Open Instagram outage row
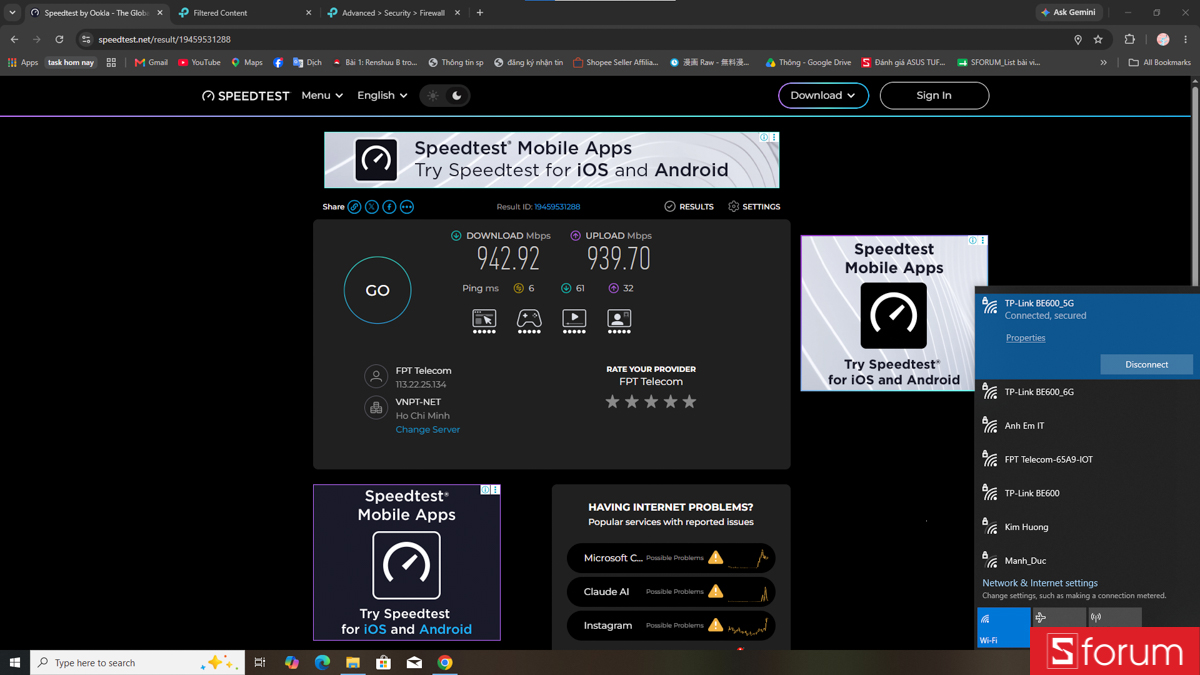The image size is (1200, 675). tap(671, 626)
